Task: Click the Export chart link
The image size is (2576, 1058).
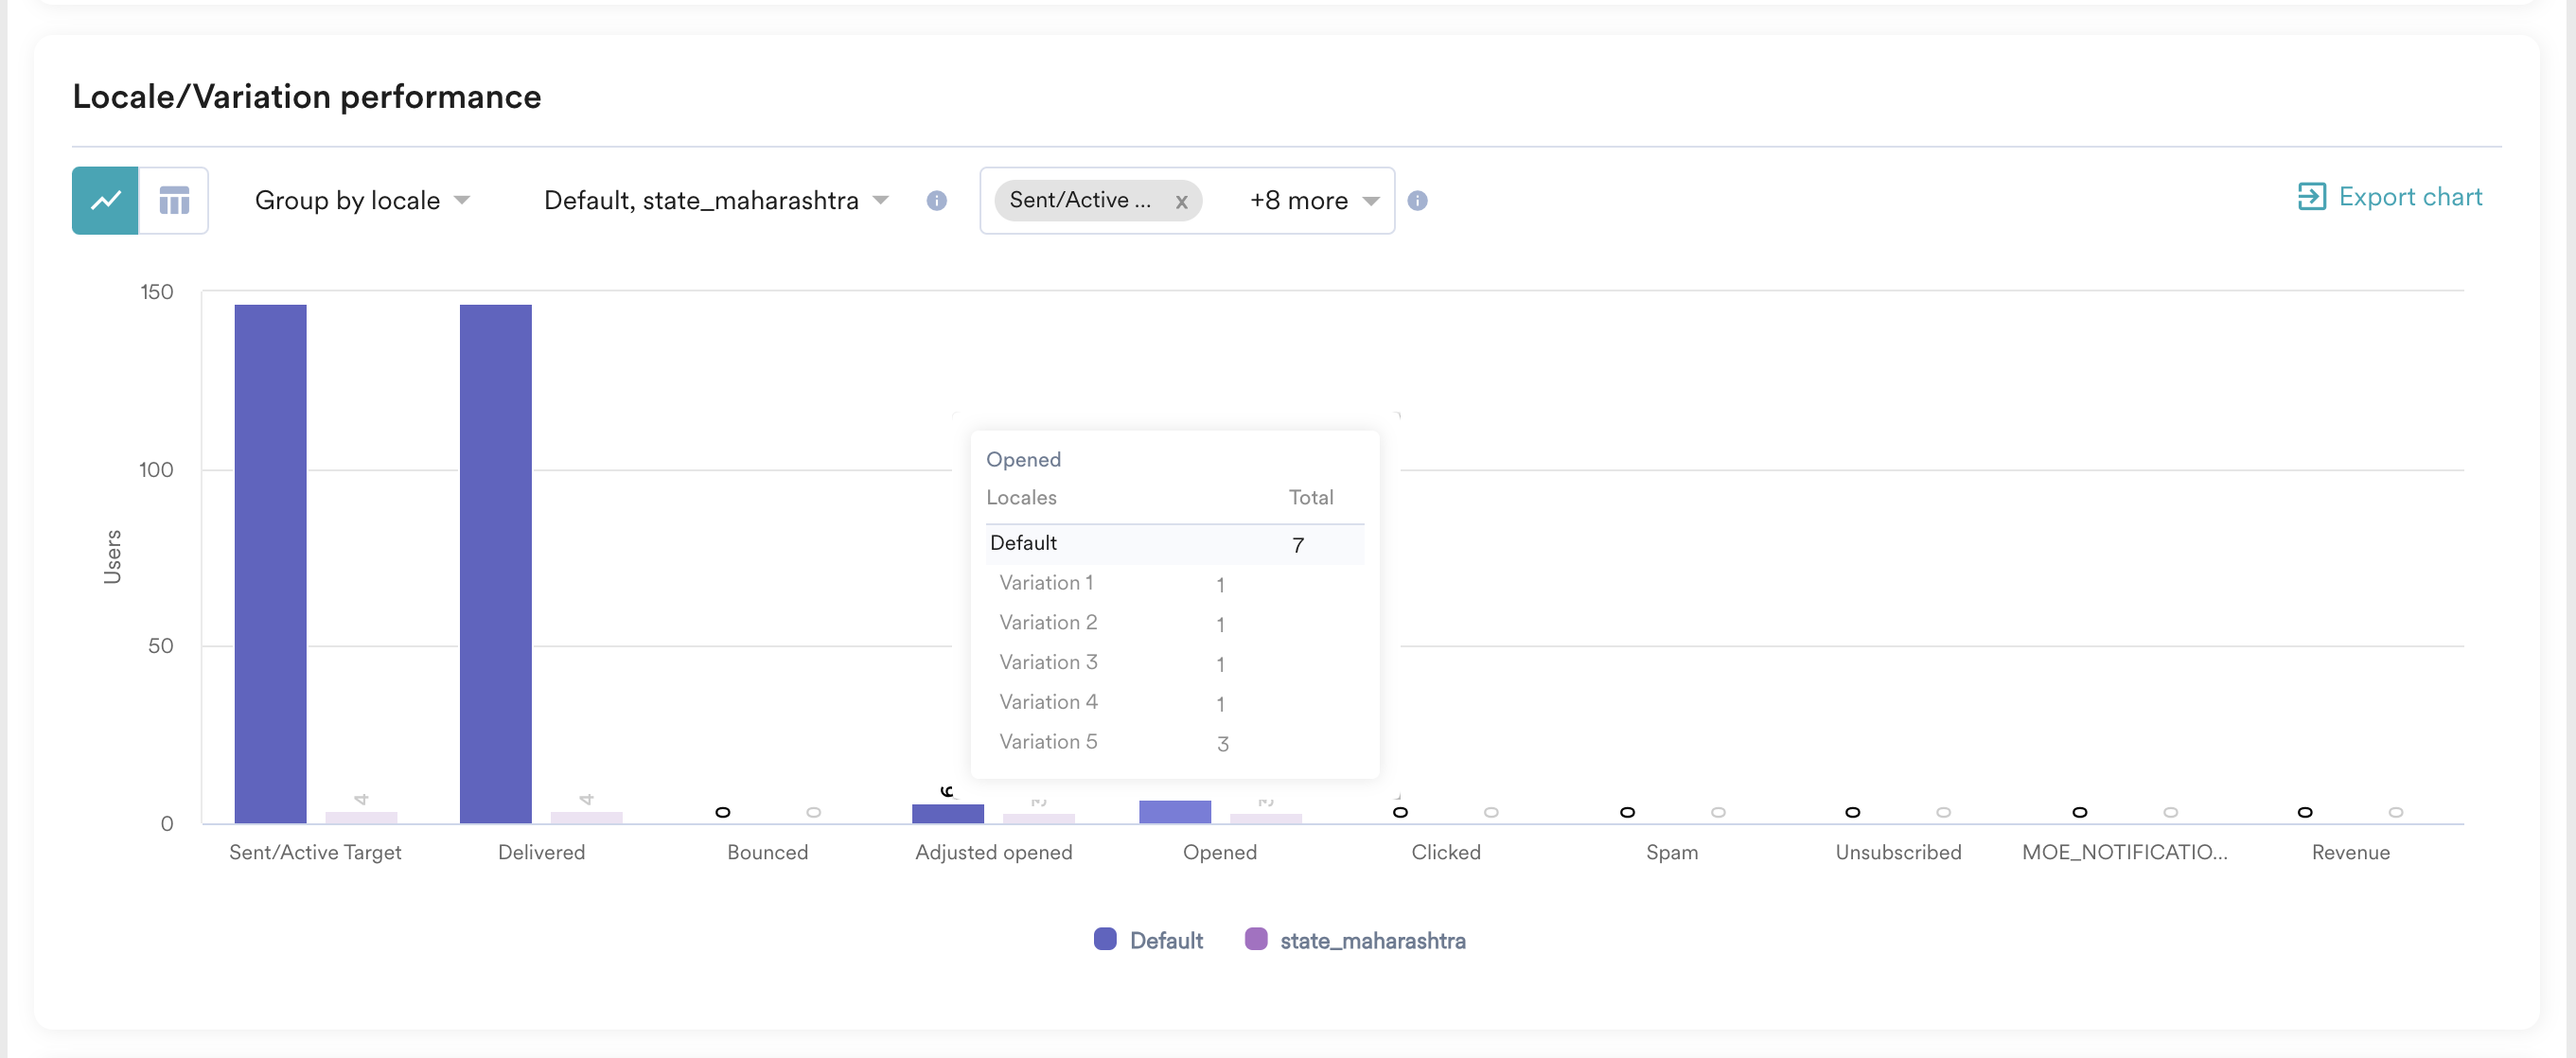Action: click(x=2409, y=196)
